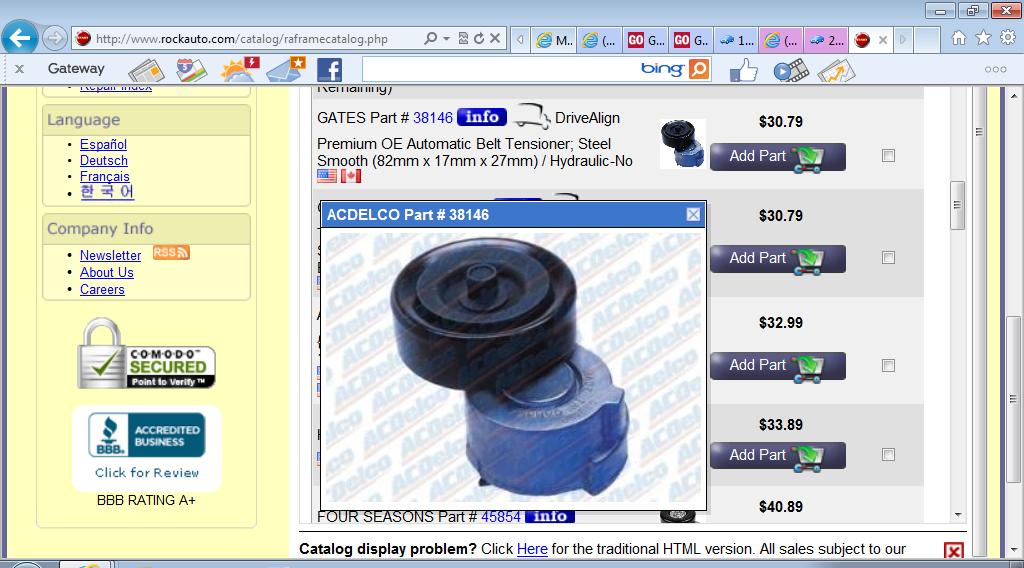Screen dimensions: 1024x568
Task: Open the toolbar's more options dots
Action: pyautogui.click(x=995, y=69)
